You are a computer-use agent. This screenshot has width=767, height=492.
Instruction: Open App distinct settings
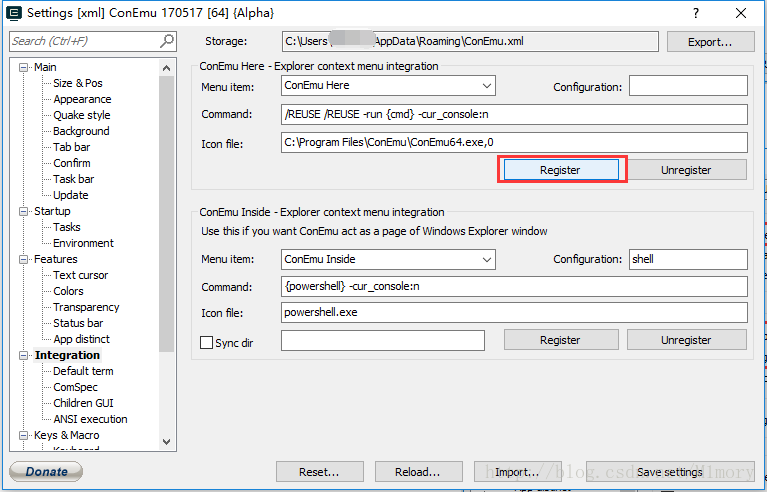click(81, 339)
